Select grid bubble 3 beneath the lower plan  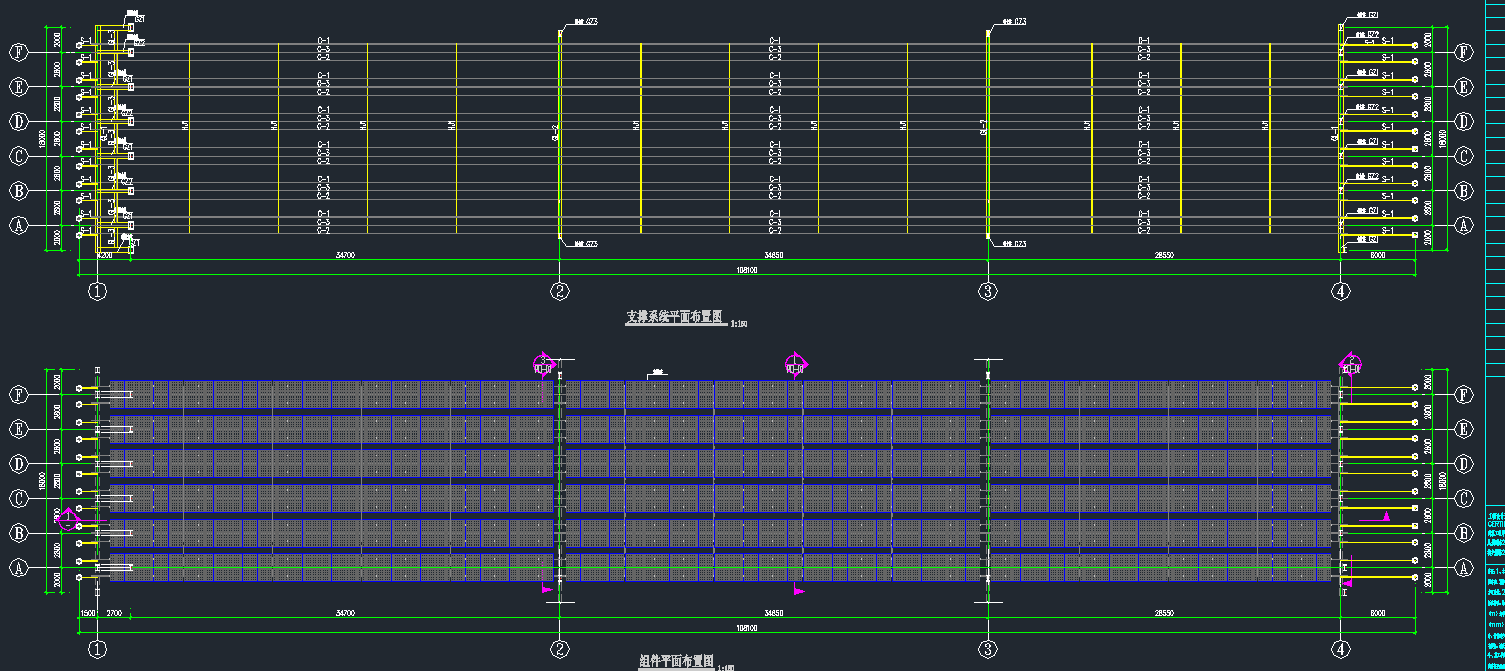click(x=988, y=650)
